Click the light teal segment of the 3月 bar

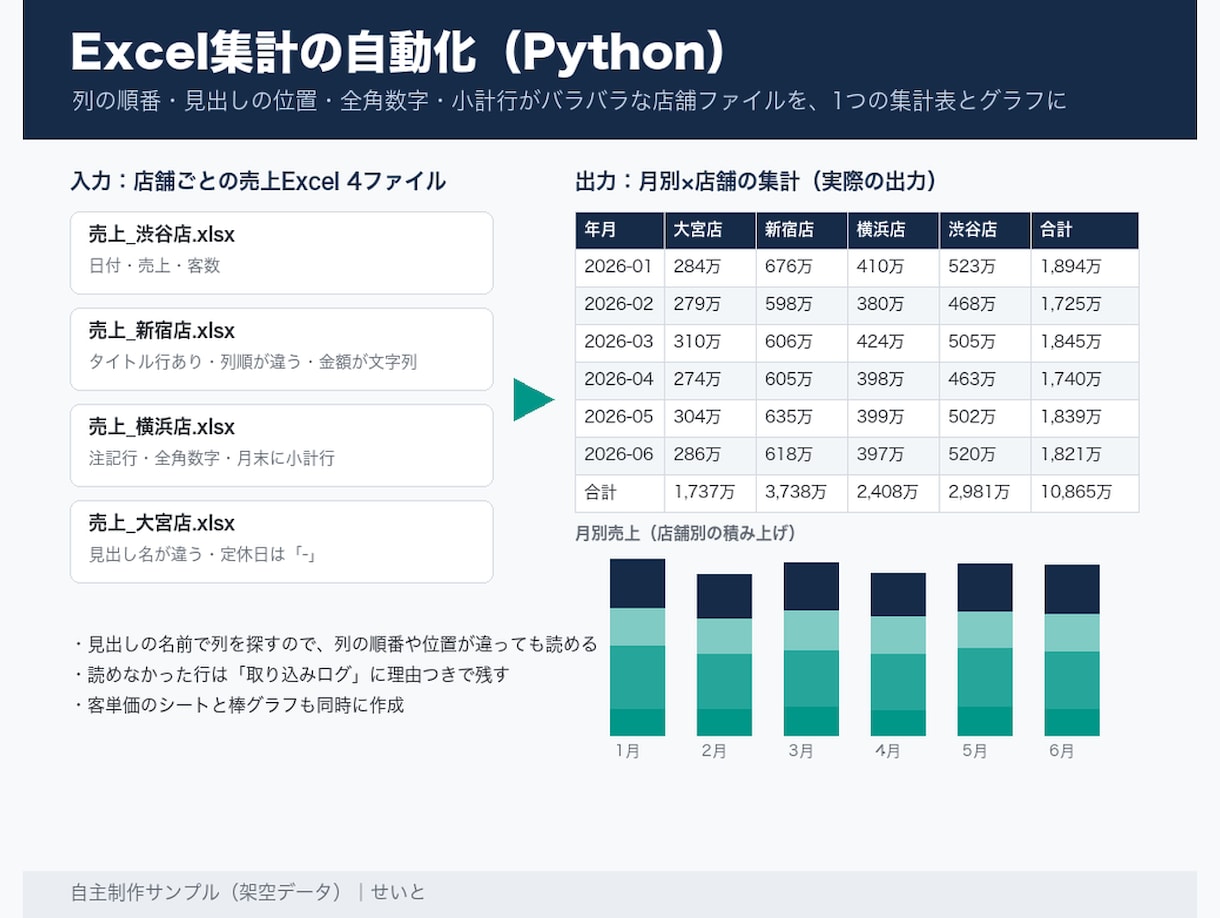[x=811, y=631]
